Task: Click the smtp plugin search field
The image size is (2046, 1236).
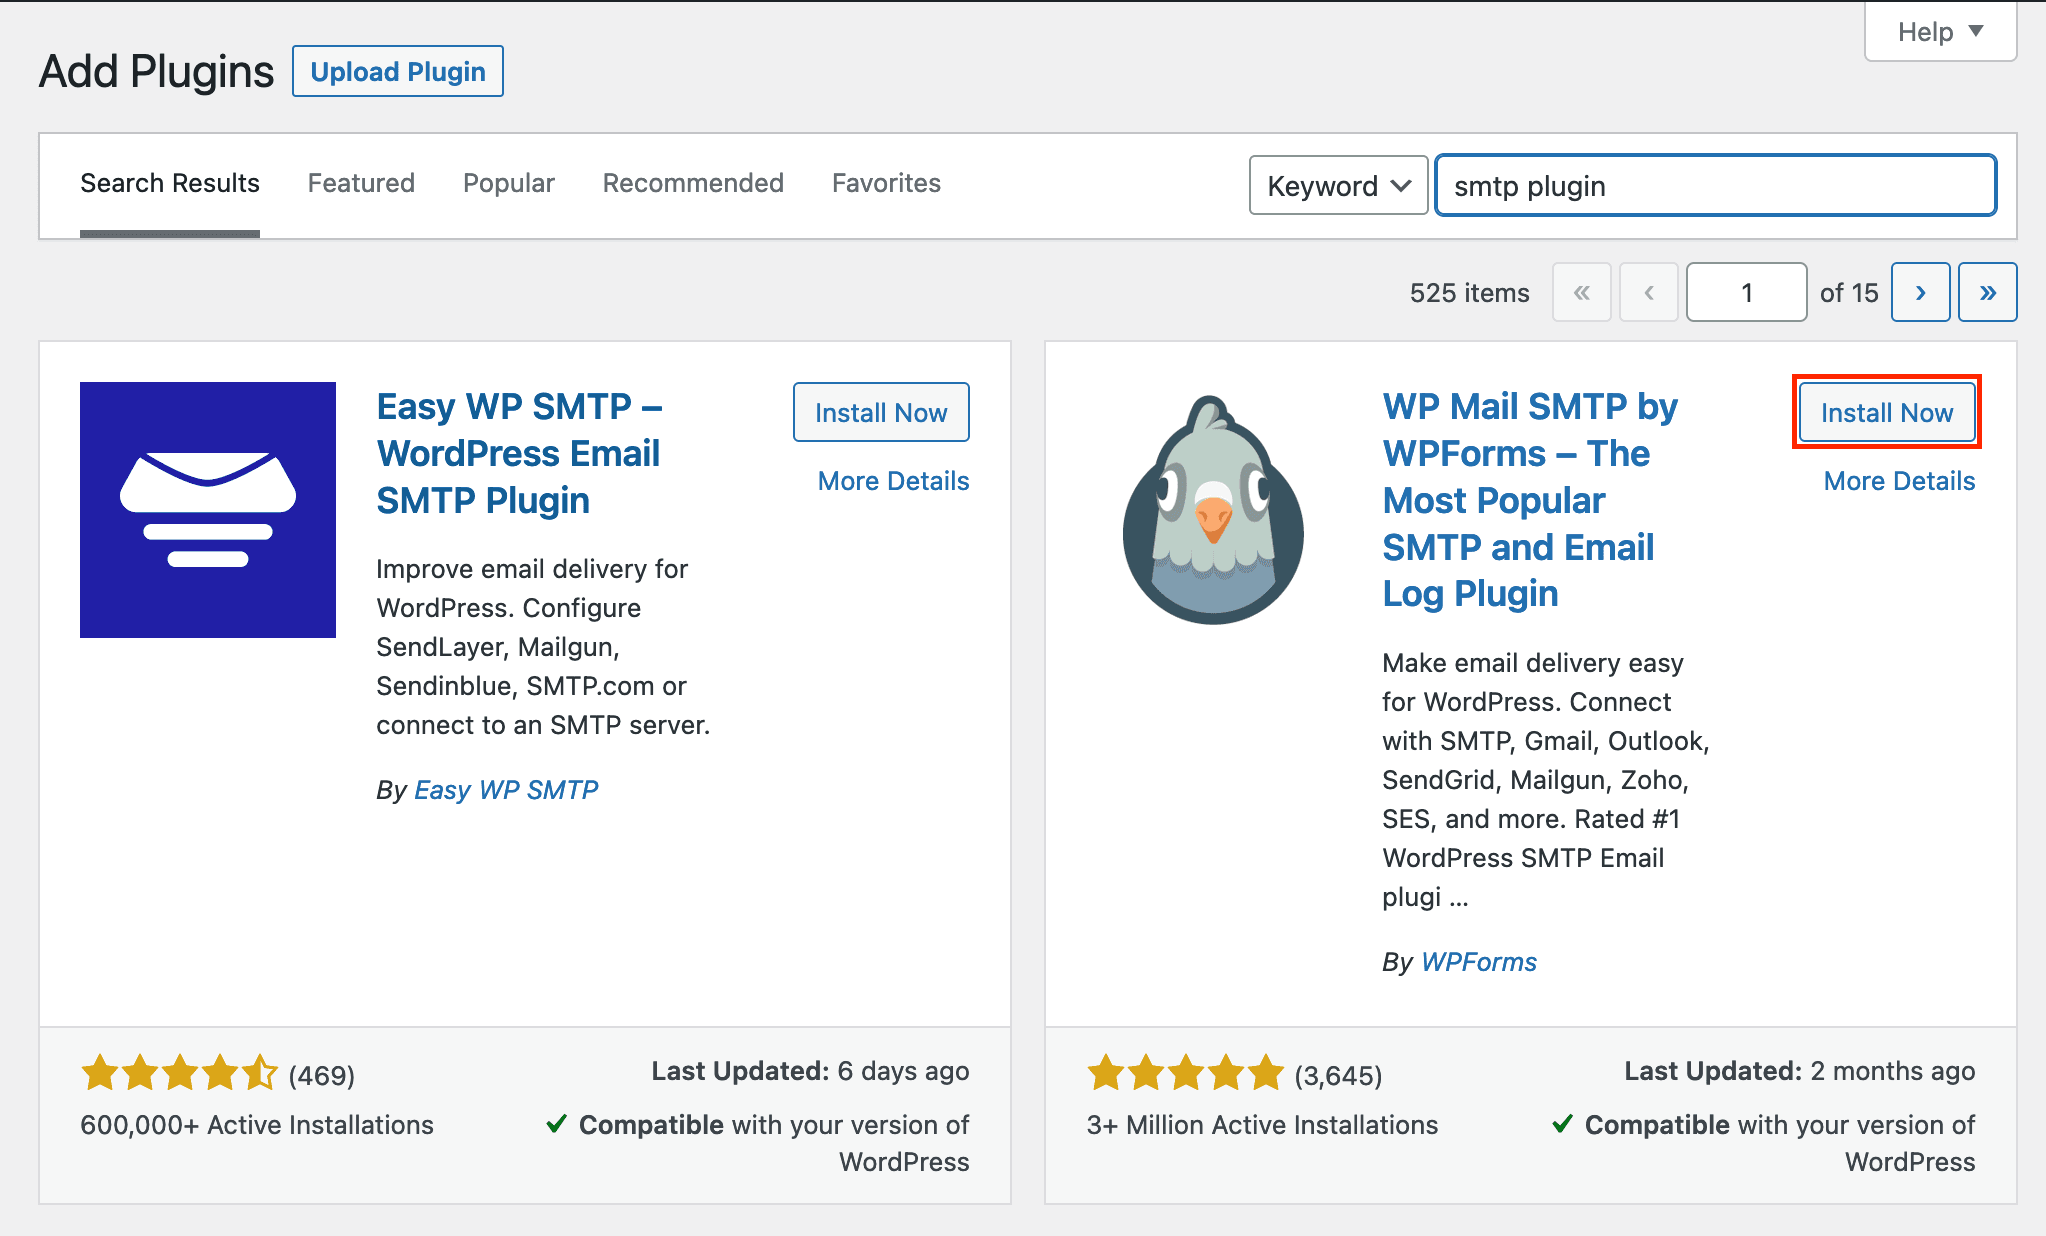Action: (x=1715, y=185)
